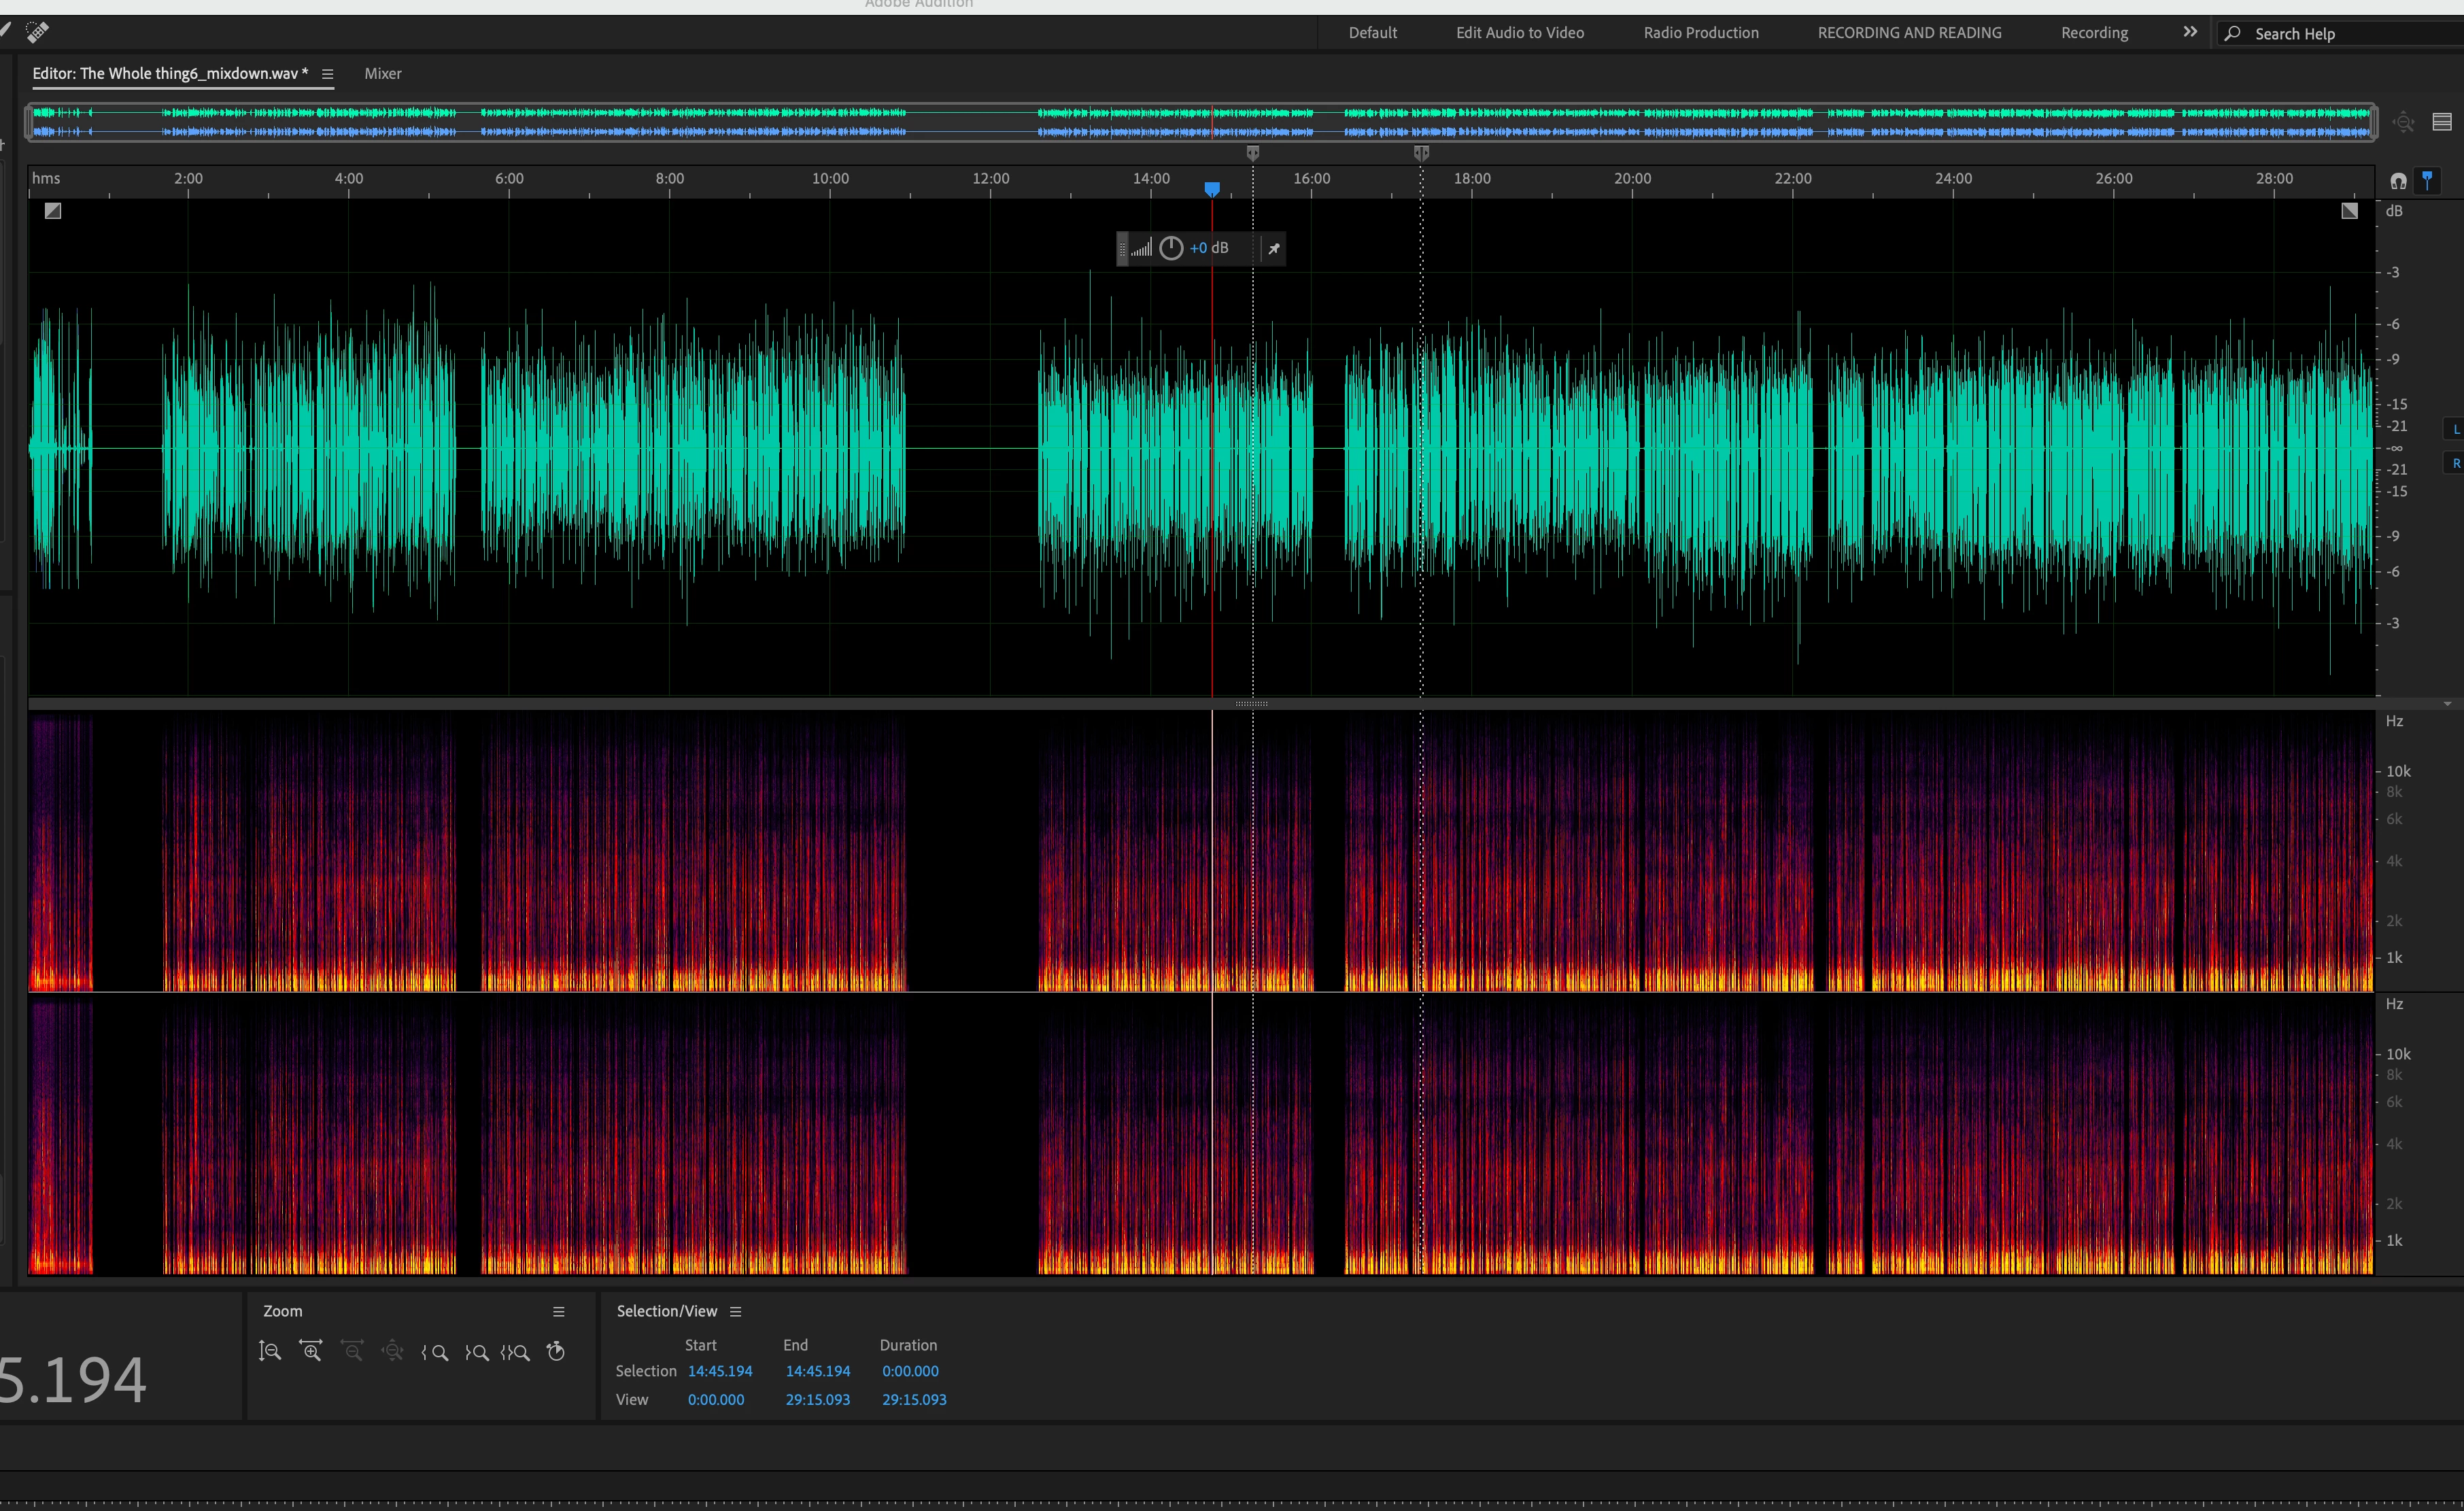
Task: Toggle the blue playhead marker button
Action: pyautogui.click(x=2427, y=181)
